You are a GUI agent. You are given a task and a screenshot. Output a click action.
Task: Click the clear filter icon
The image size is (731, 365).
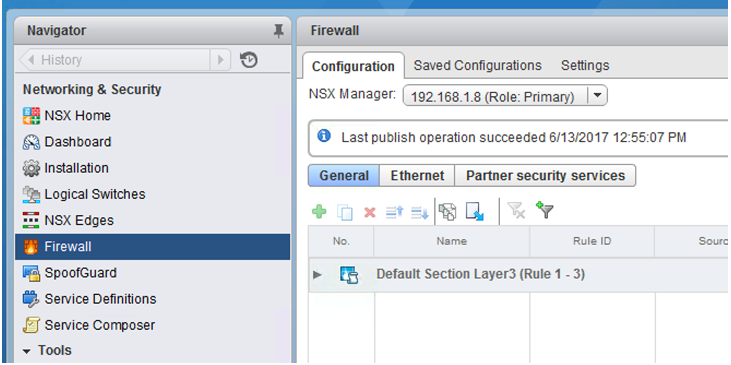click(516, 210)
